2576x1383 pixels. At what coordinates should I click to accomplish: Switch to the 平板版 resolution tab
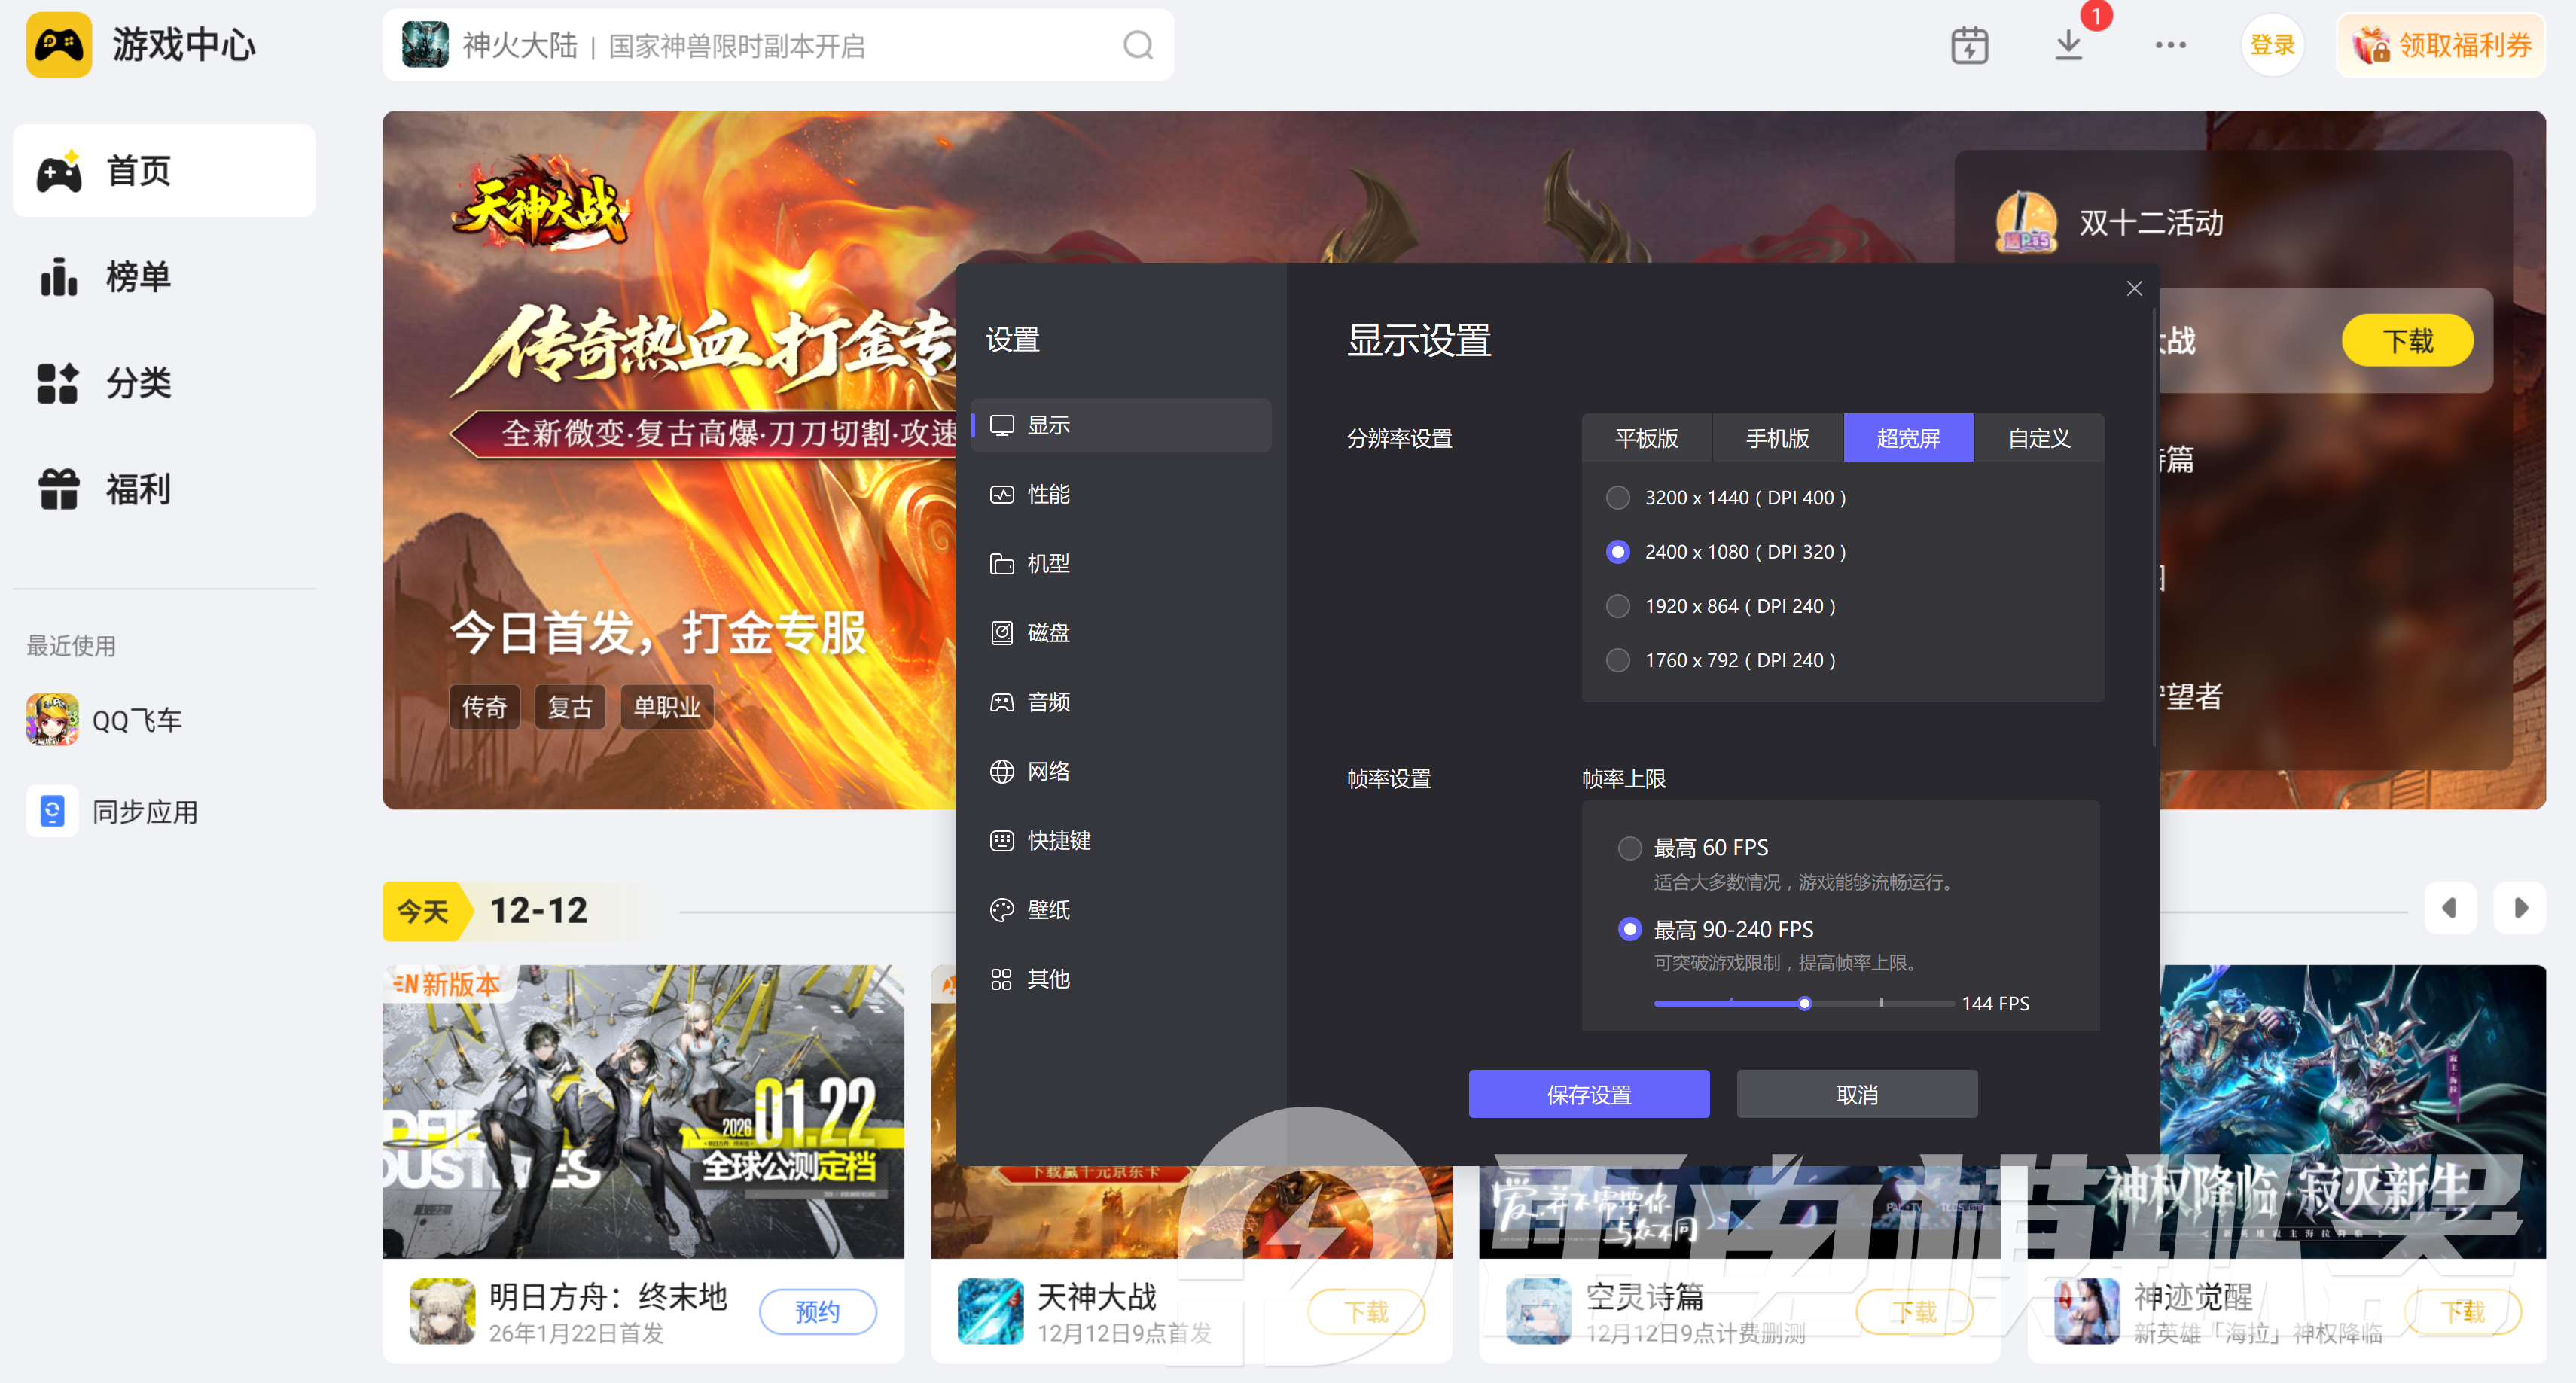click(1646, 438)
